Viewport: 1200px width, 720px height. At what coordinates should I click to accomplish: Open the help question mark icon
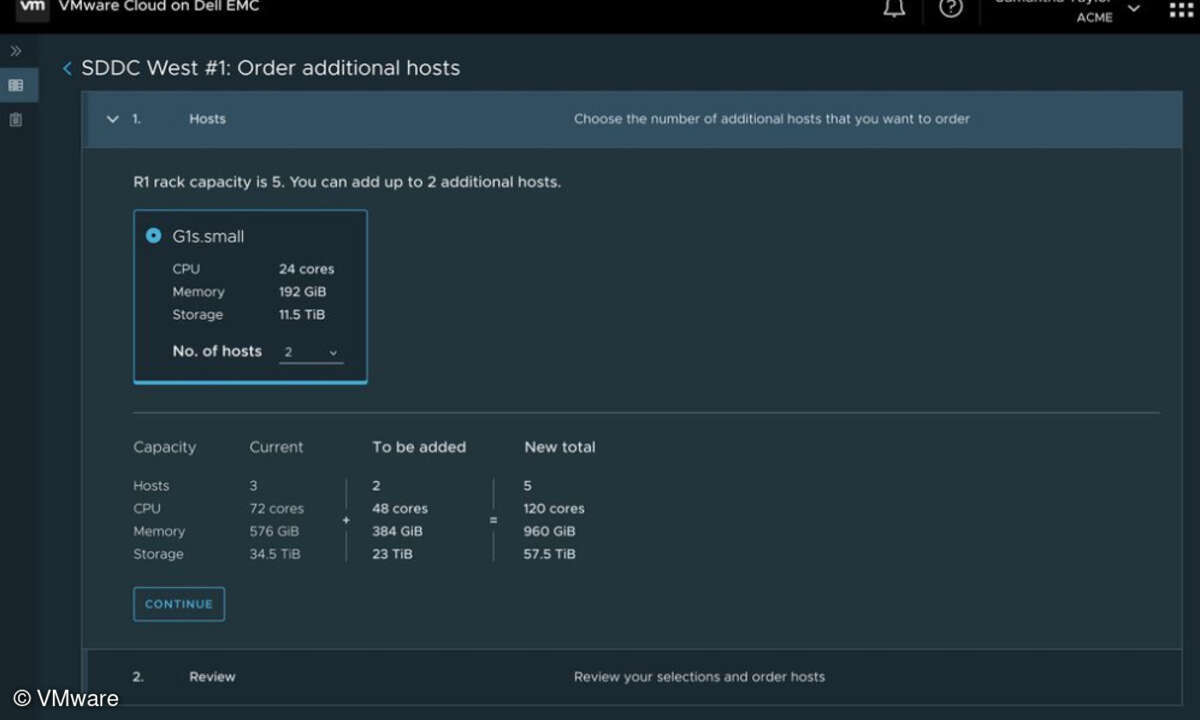(951, 8)
